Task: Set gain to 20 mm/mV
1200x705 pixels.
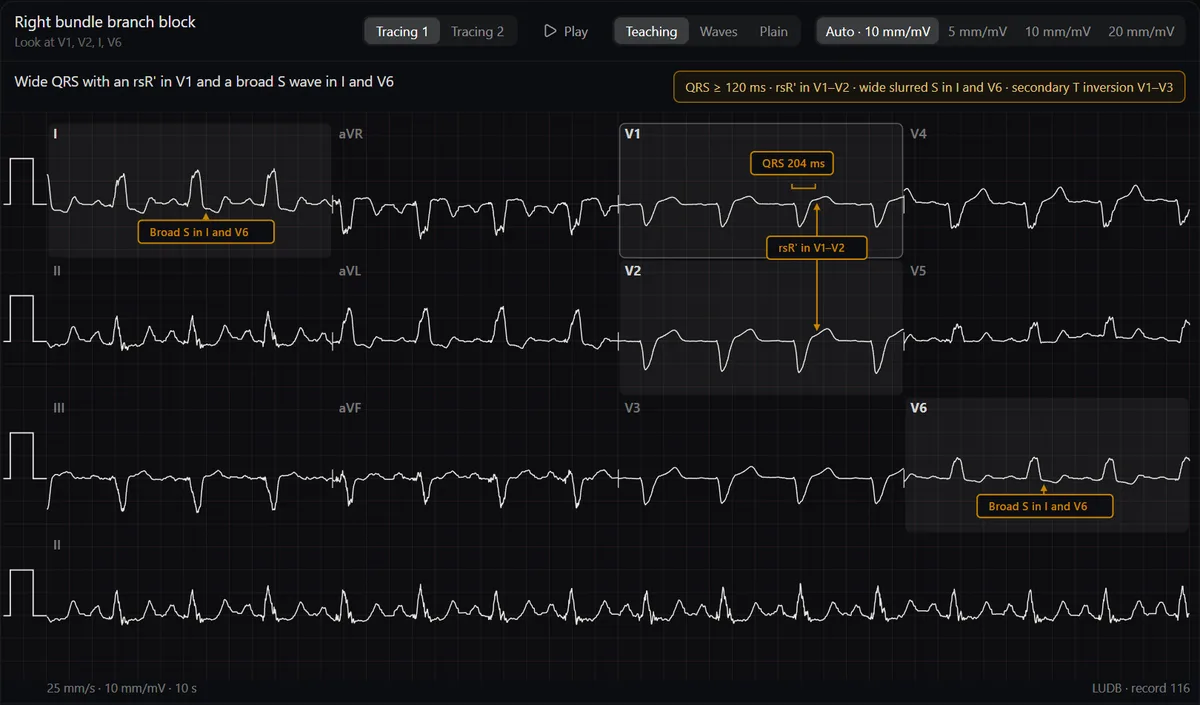Action: tap(1141, 31)
